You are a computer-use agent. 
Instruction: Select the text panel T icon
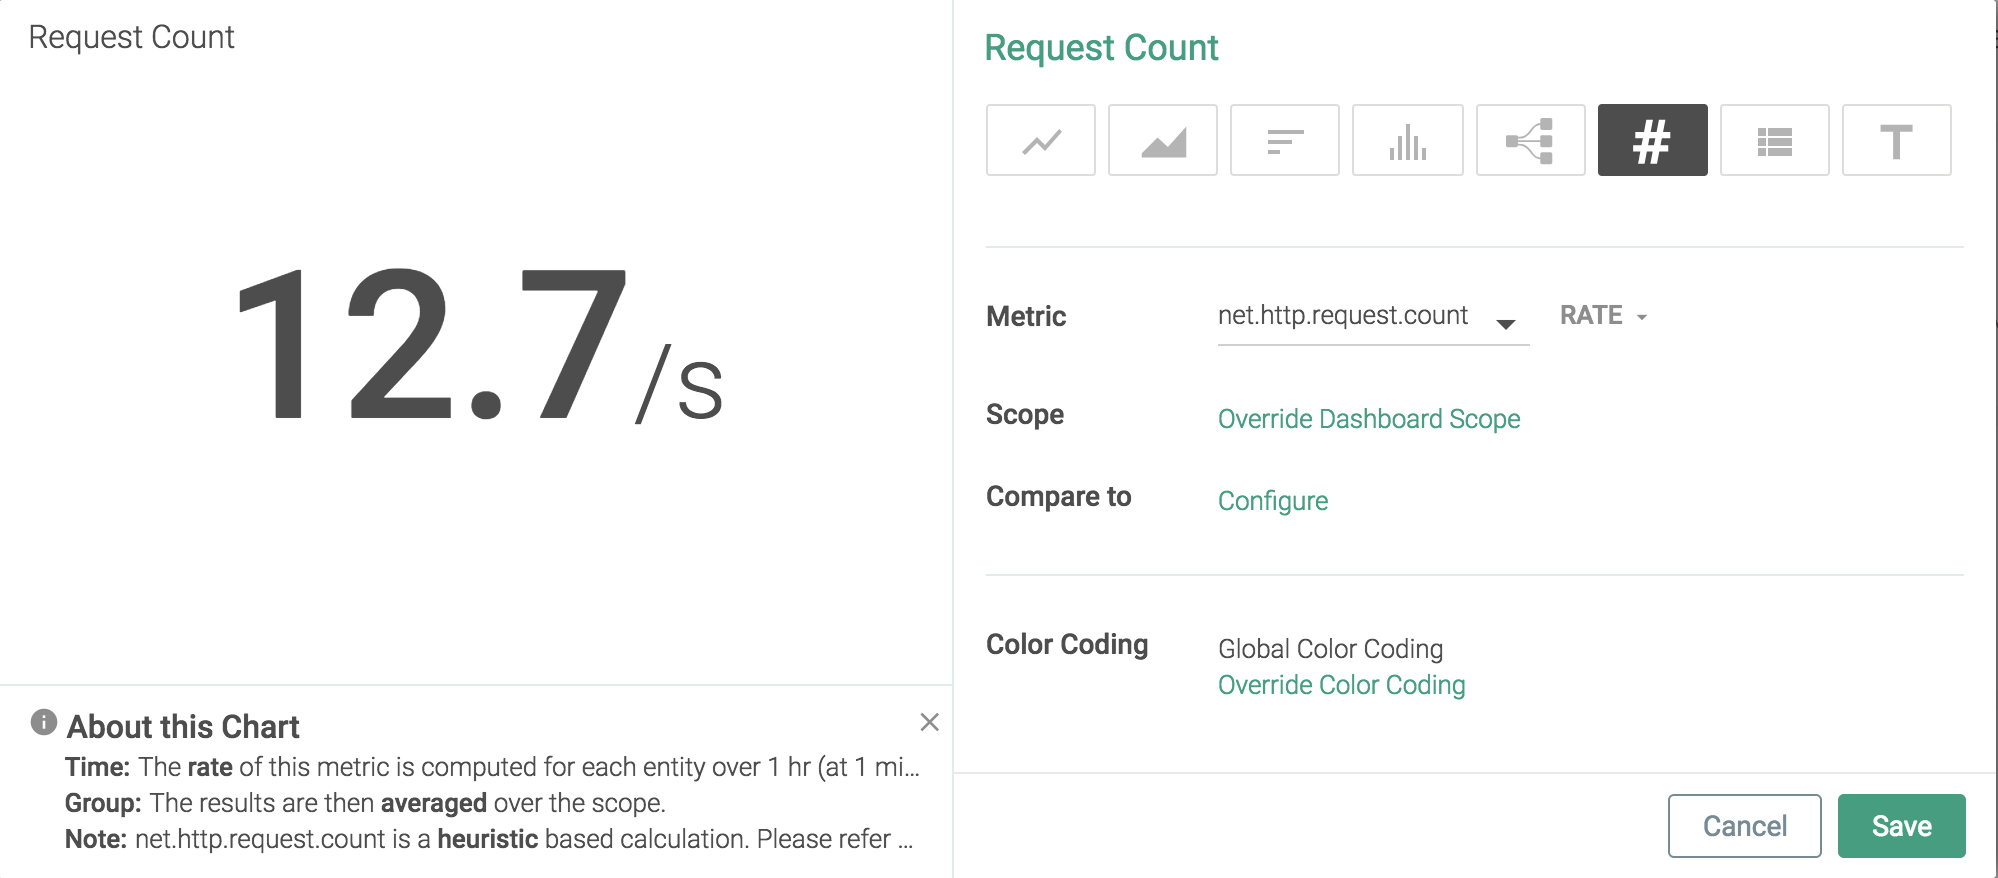click(x=1897, y=140)
